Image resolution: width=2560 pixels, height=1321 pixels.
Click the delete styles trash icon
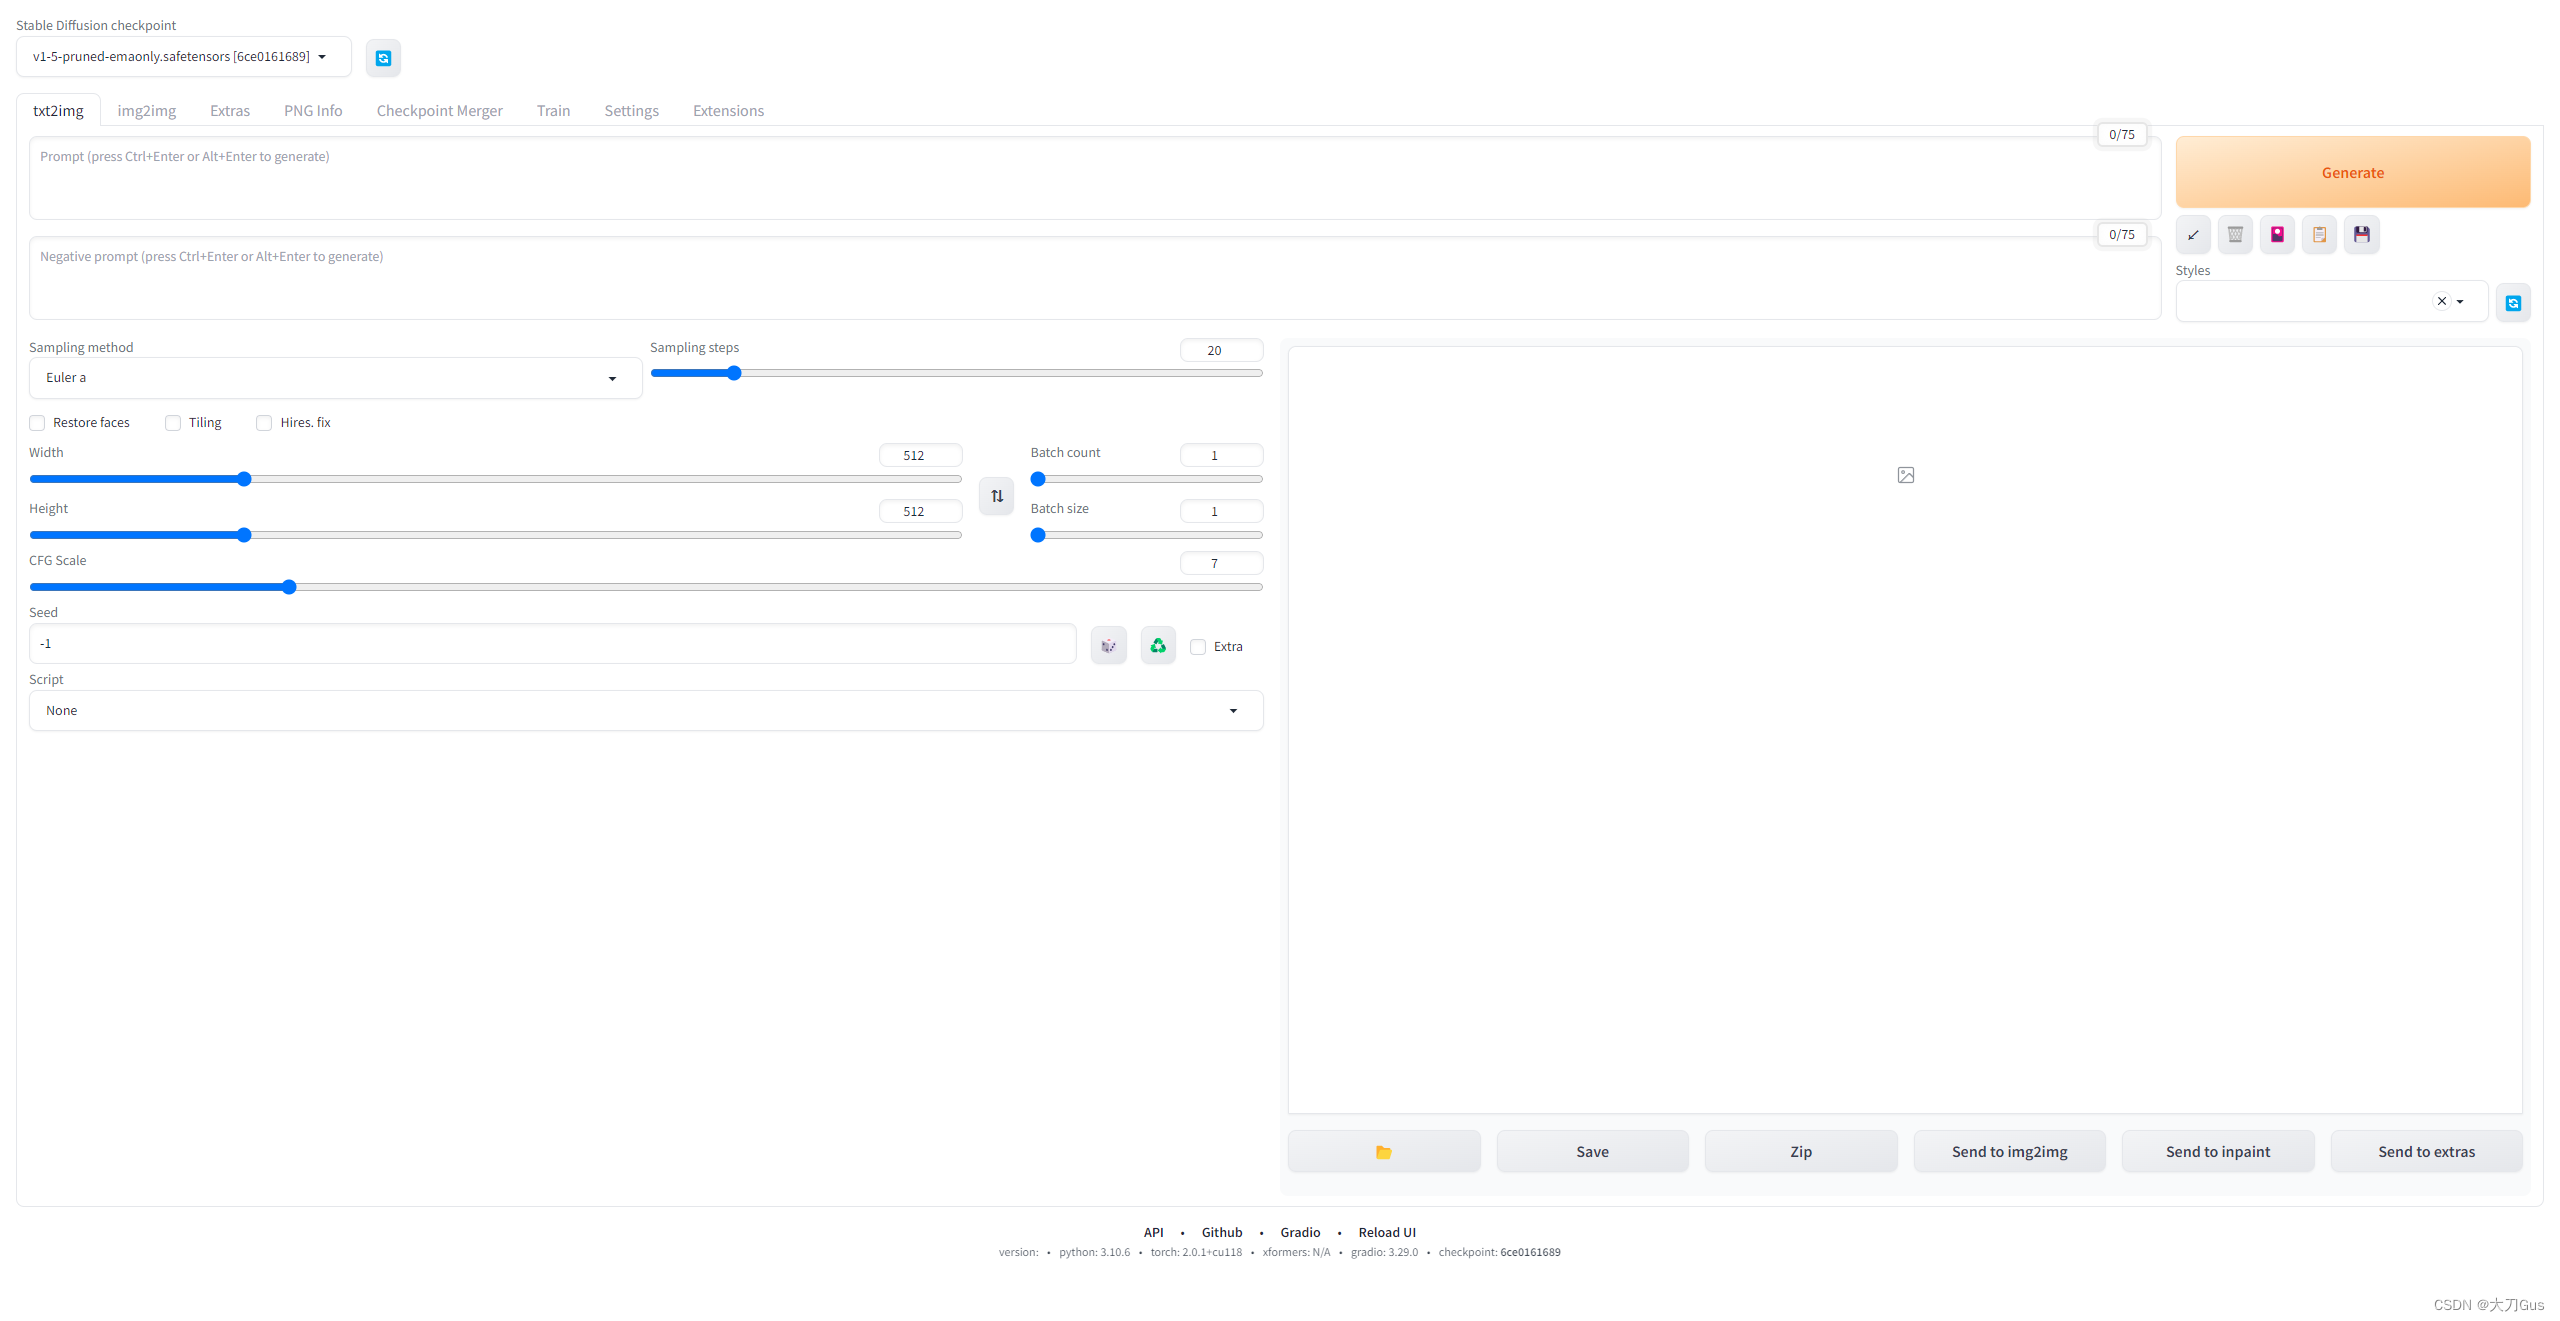point(2235,234)
